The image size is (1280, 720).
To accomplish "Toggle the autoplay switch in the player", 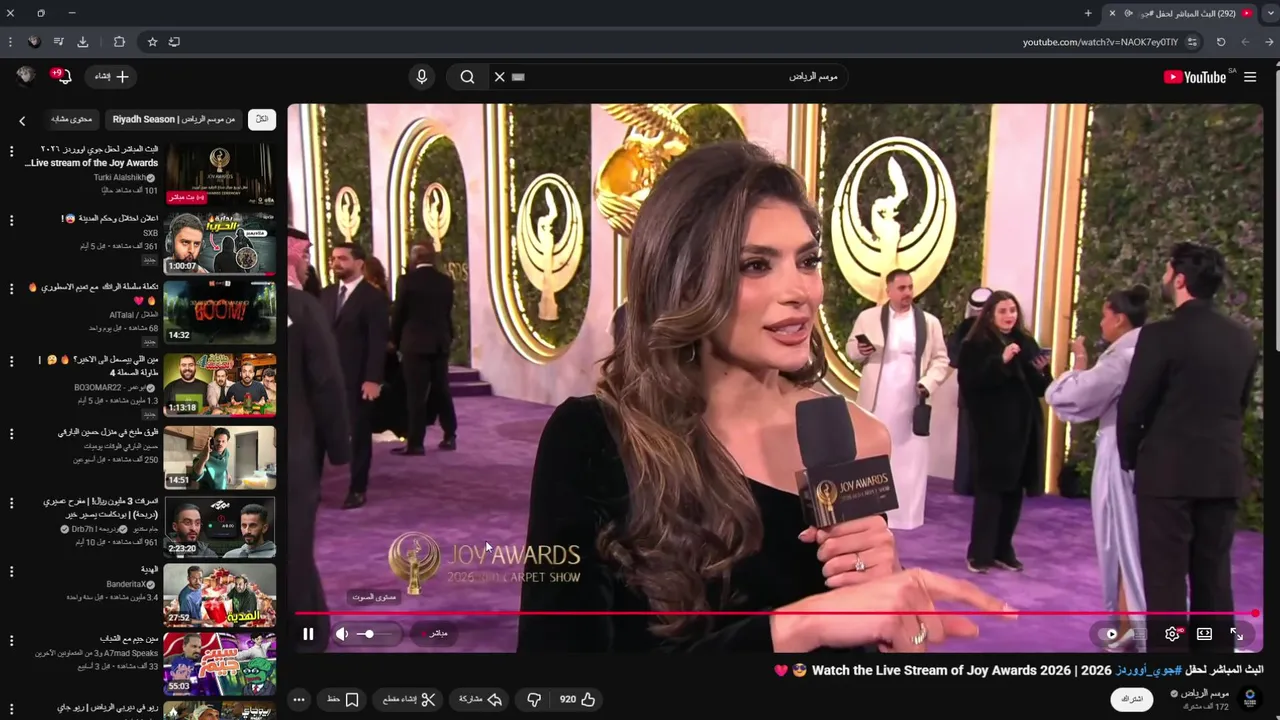I will click(1112, 634).
